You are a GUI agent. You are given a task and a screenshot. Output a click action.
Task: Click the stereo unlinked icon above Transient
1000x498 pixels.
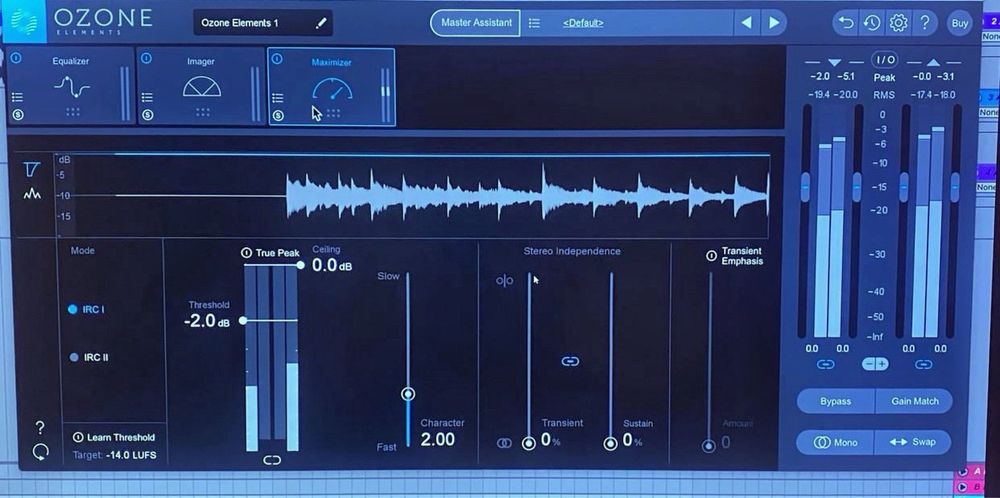click(x=504, y=281)
